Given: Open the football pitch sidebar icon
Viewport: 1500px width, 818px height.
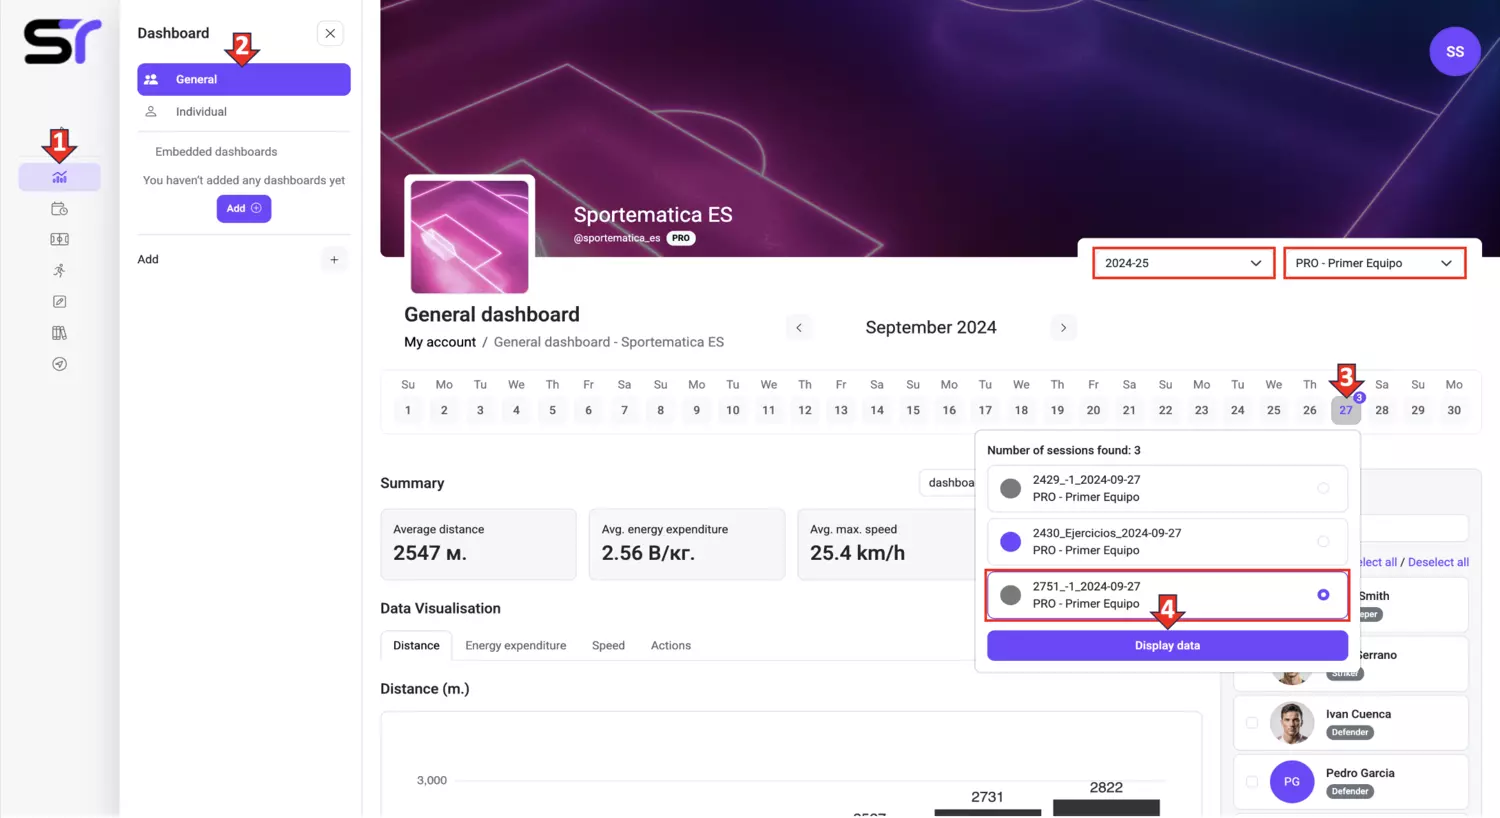Looking at the screenshot, I should pos(59,239).
